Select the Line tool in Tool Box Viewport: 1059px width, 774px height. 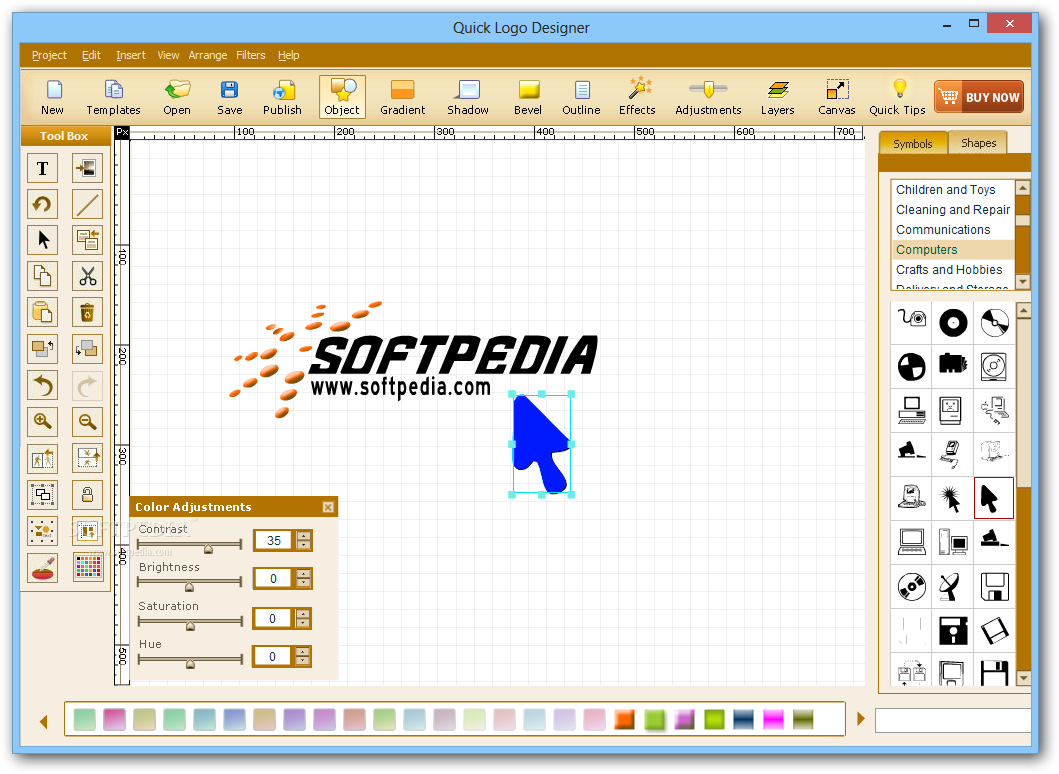point(88,204)
